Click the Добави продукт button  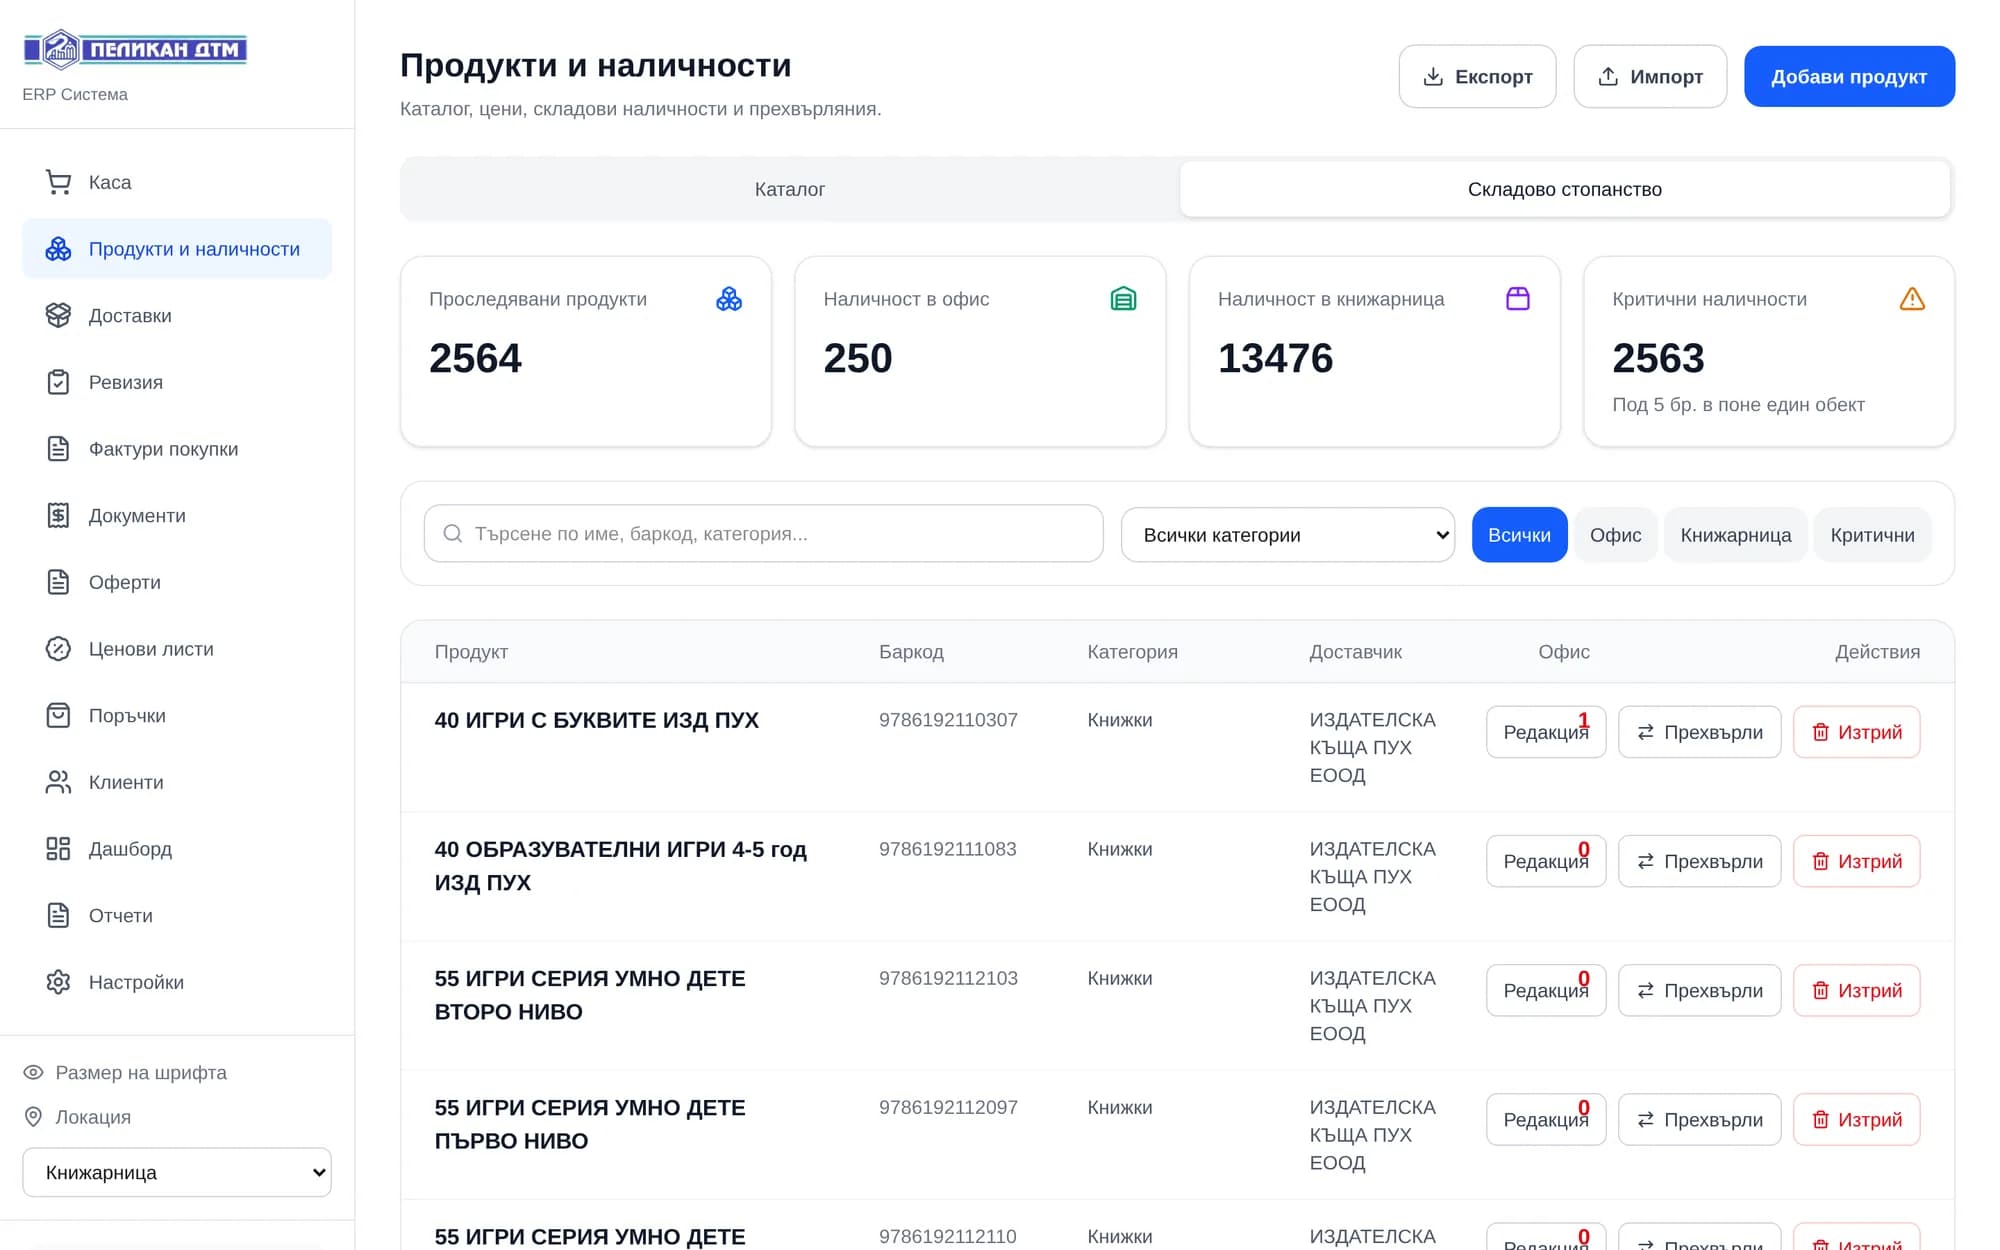1849,76
